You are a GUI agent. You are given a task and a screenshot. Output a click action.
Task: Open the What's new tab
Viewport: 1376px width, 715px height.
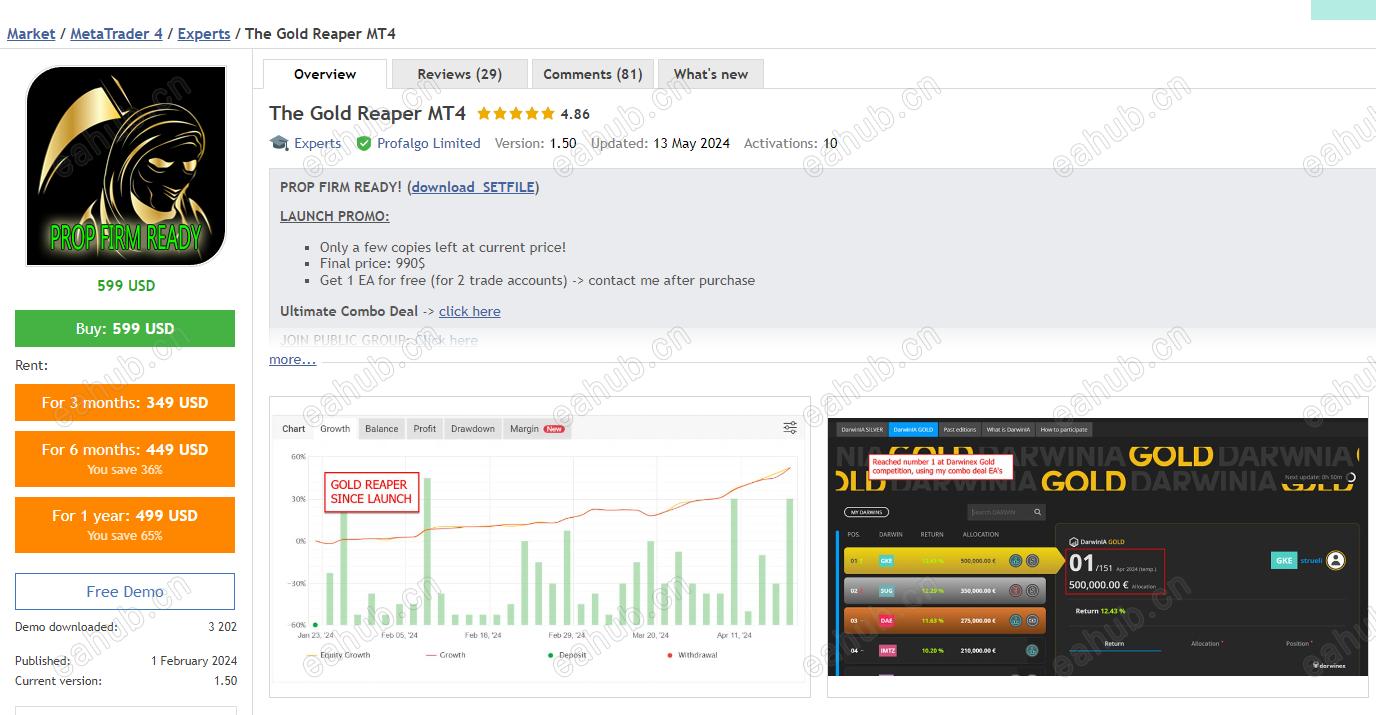(x=711, y=74)
